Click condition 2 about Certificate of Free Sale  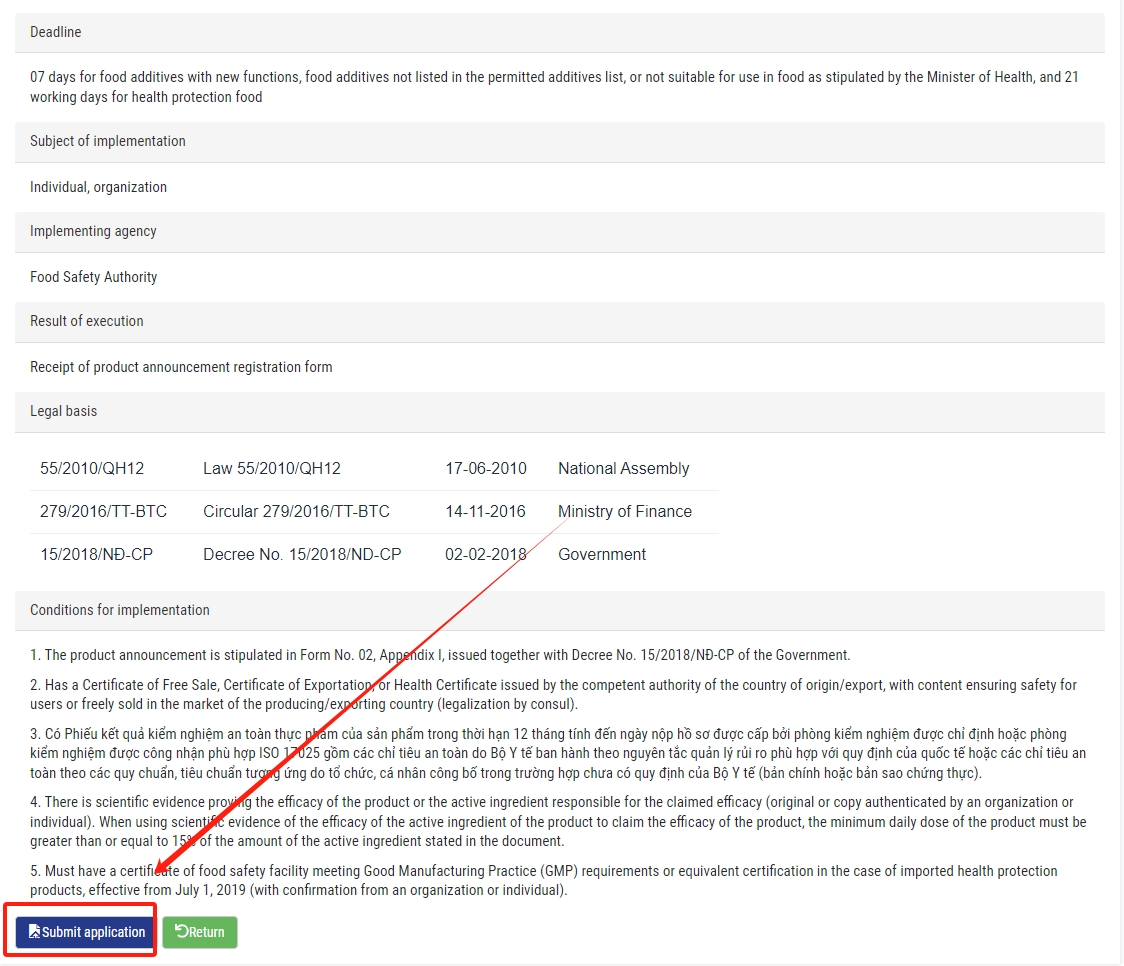pos(553,694)
